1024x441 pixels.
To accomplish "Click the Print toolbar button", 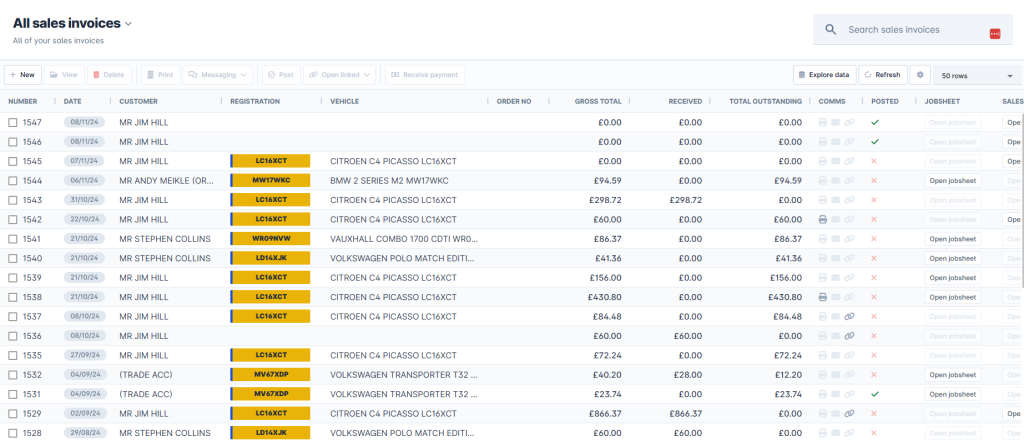I will (x=161, y=75).
